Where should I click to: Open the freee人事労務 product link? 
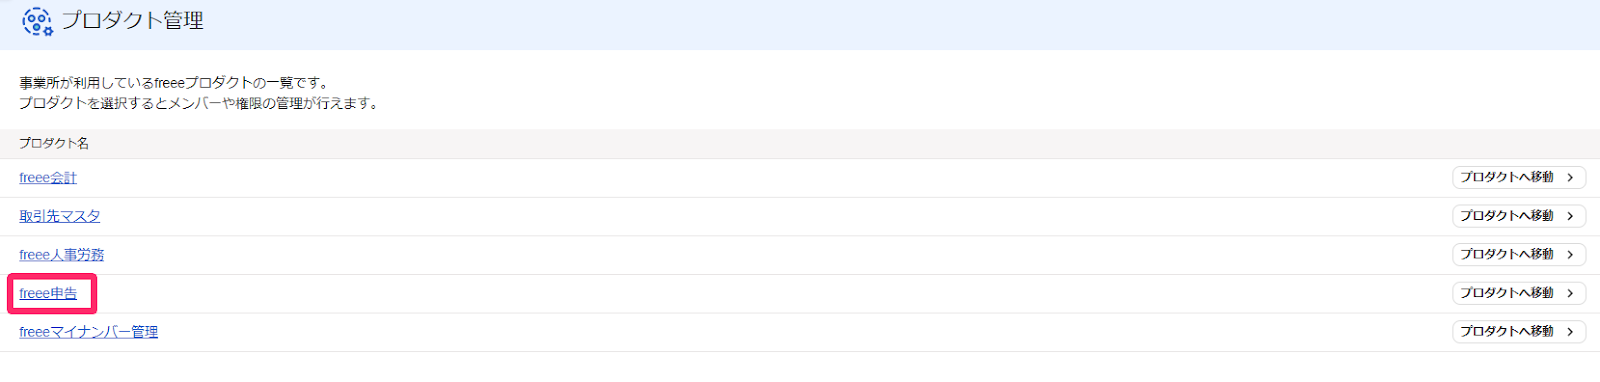coord(62,255)
